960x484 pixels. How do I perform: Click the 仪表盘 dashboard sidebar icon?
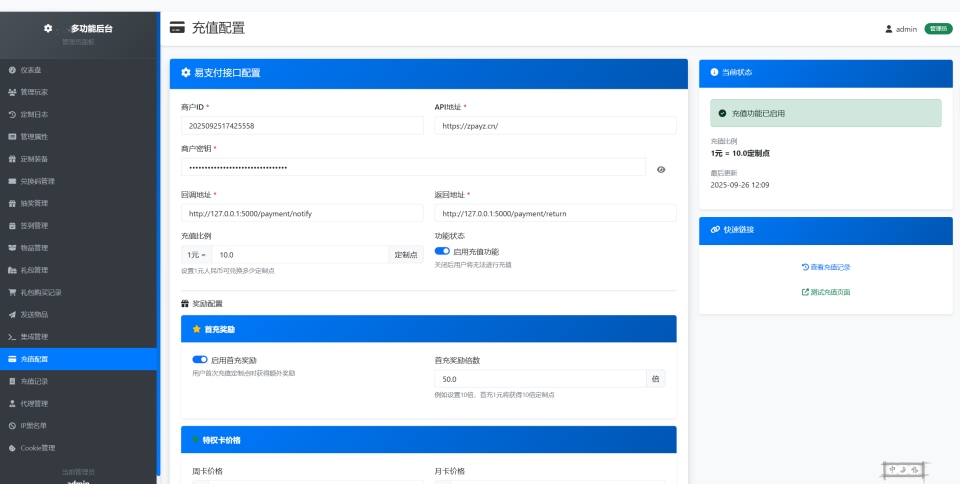click(12, 70)
